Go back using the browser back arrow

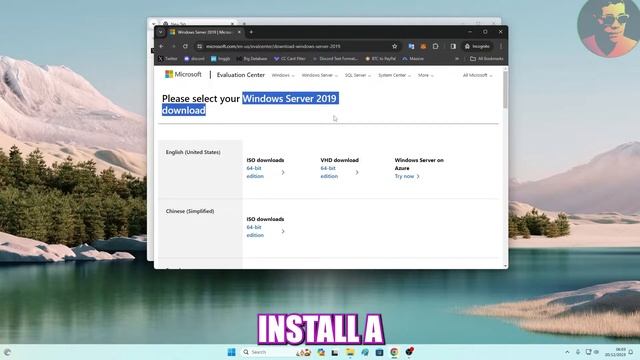coord(161,47)
